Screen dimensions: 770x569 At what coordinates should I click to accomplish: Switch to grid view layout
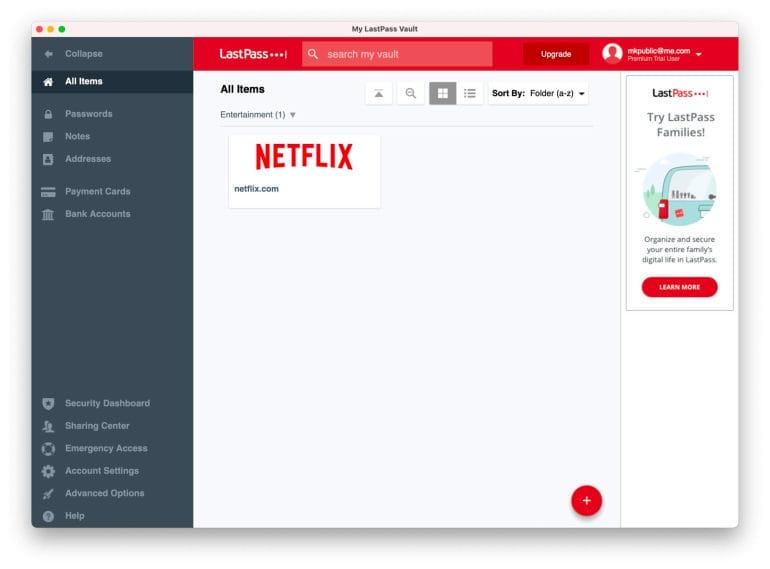pyautogui.click(x=442, y=93)
